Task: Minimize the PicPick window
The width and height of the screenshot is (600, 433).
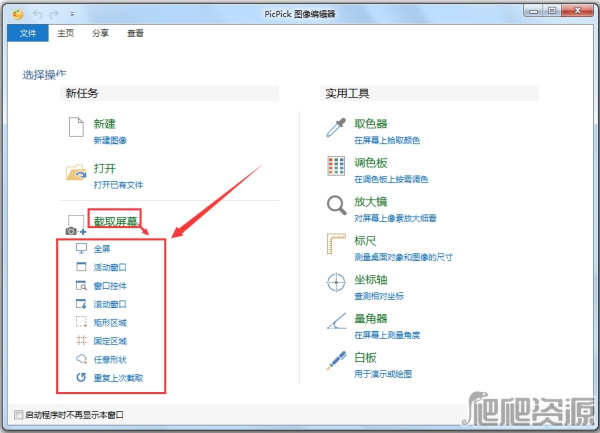Action: [533, 11]
